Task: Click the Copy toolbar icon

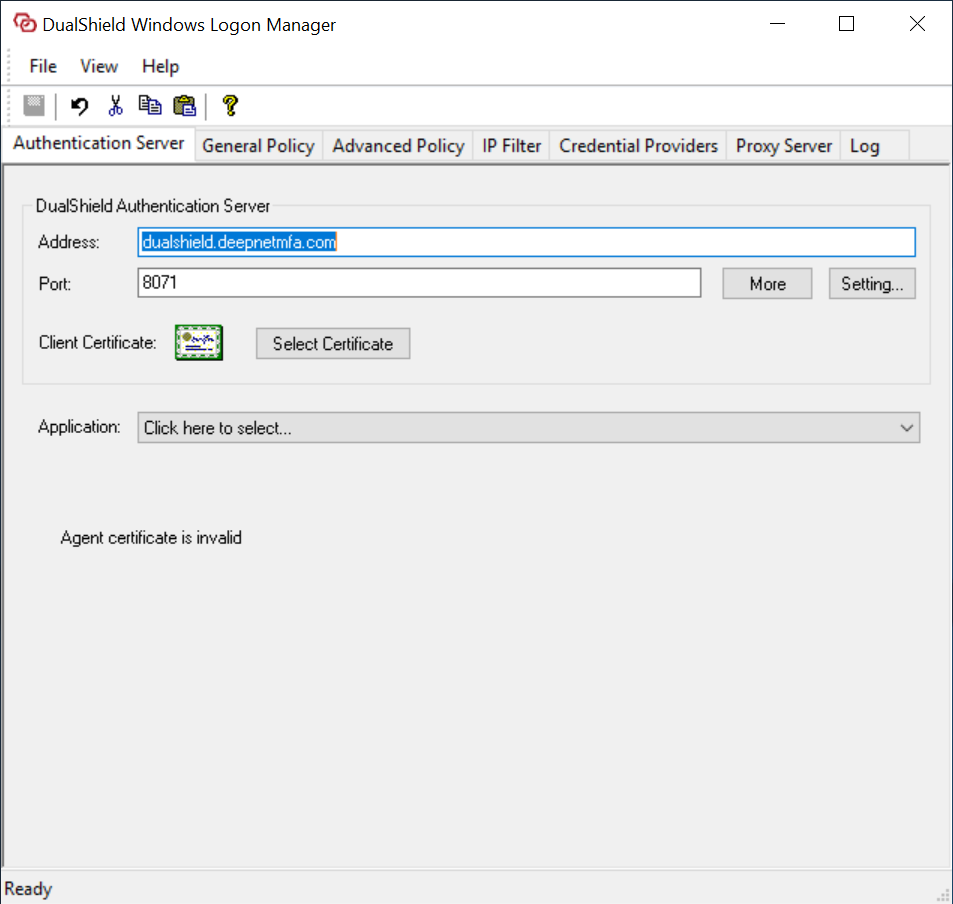Action: click(150, 105)
